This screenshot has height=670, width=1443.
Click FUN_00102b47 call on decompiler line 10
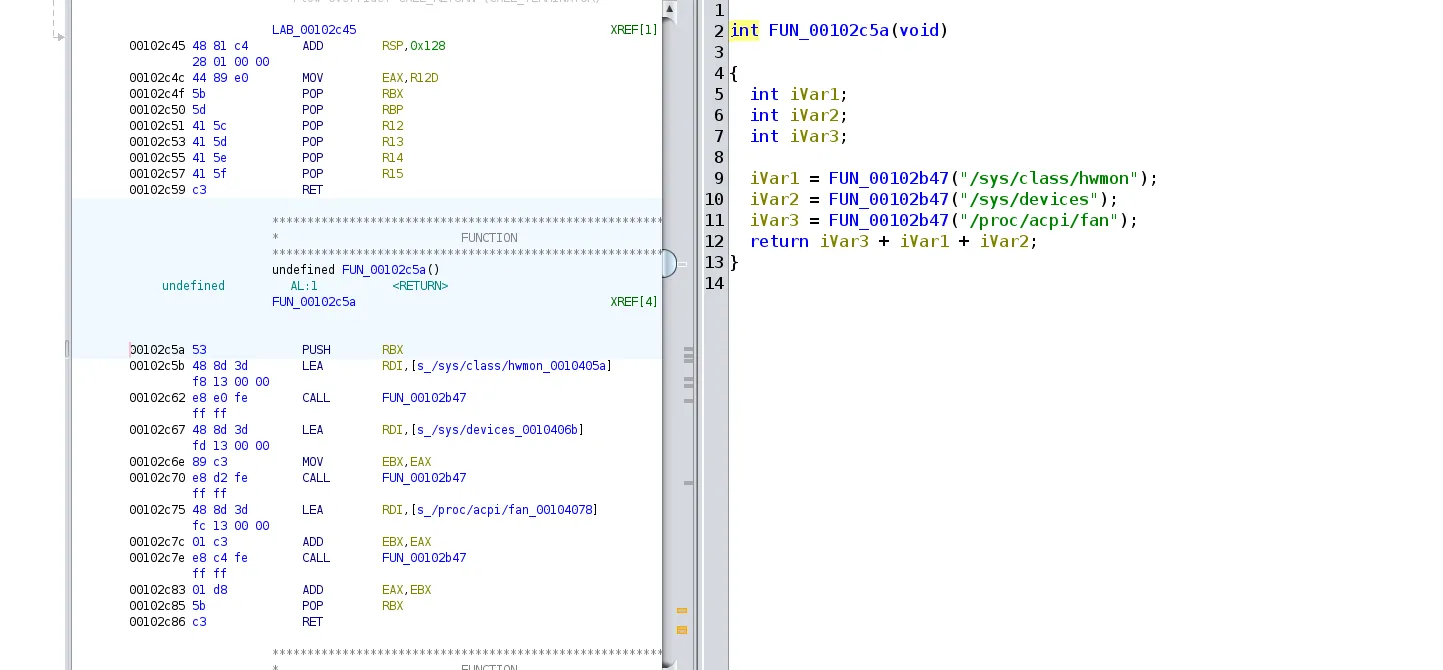point(888,199)
